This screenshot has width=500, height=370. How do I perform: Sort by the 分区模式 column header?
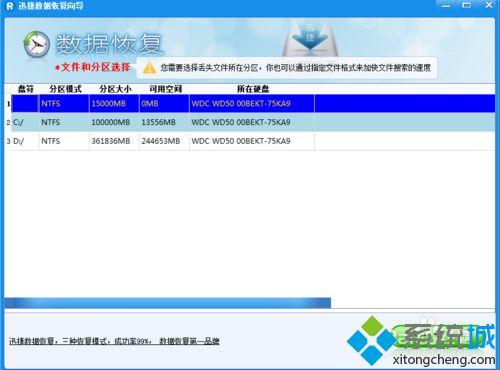[65, 89]
